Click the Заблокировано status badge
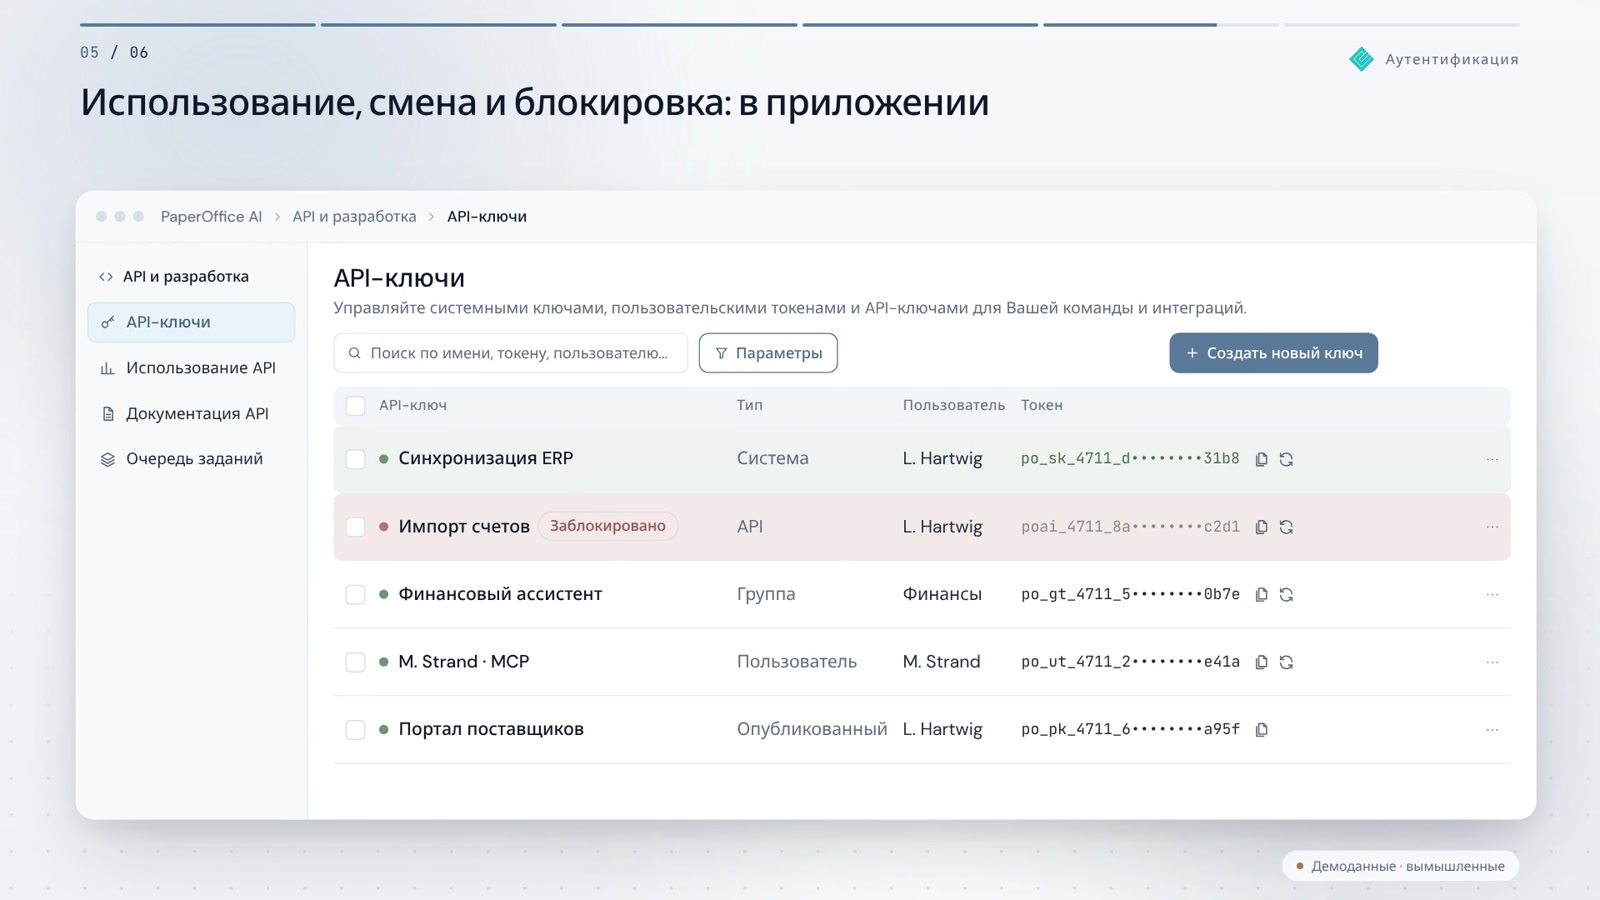The width and height of the screenshot is (1600, 900). pos(608,526)
